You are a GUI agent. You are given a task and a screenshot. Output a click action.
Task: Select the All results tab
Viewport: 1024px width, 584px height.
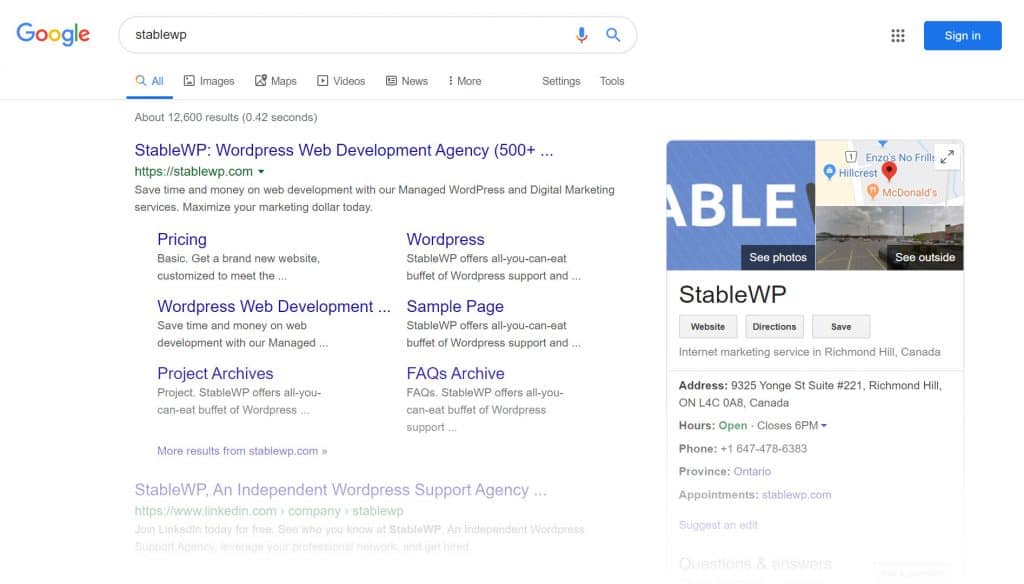150,81
